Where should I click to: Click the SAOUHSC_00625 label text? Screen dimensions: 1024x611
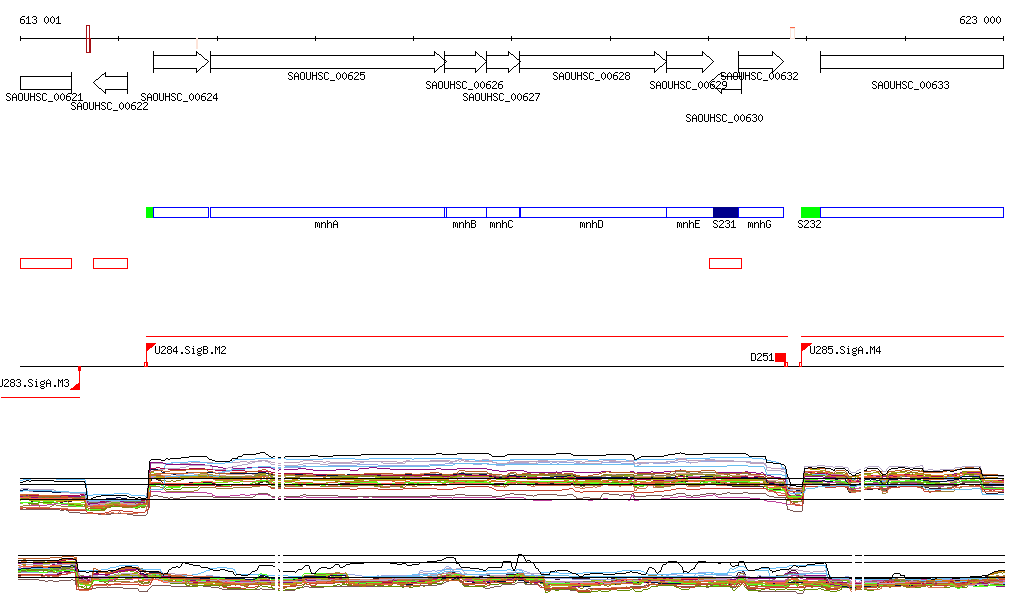[x=327, y=76]
